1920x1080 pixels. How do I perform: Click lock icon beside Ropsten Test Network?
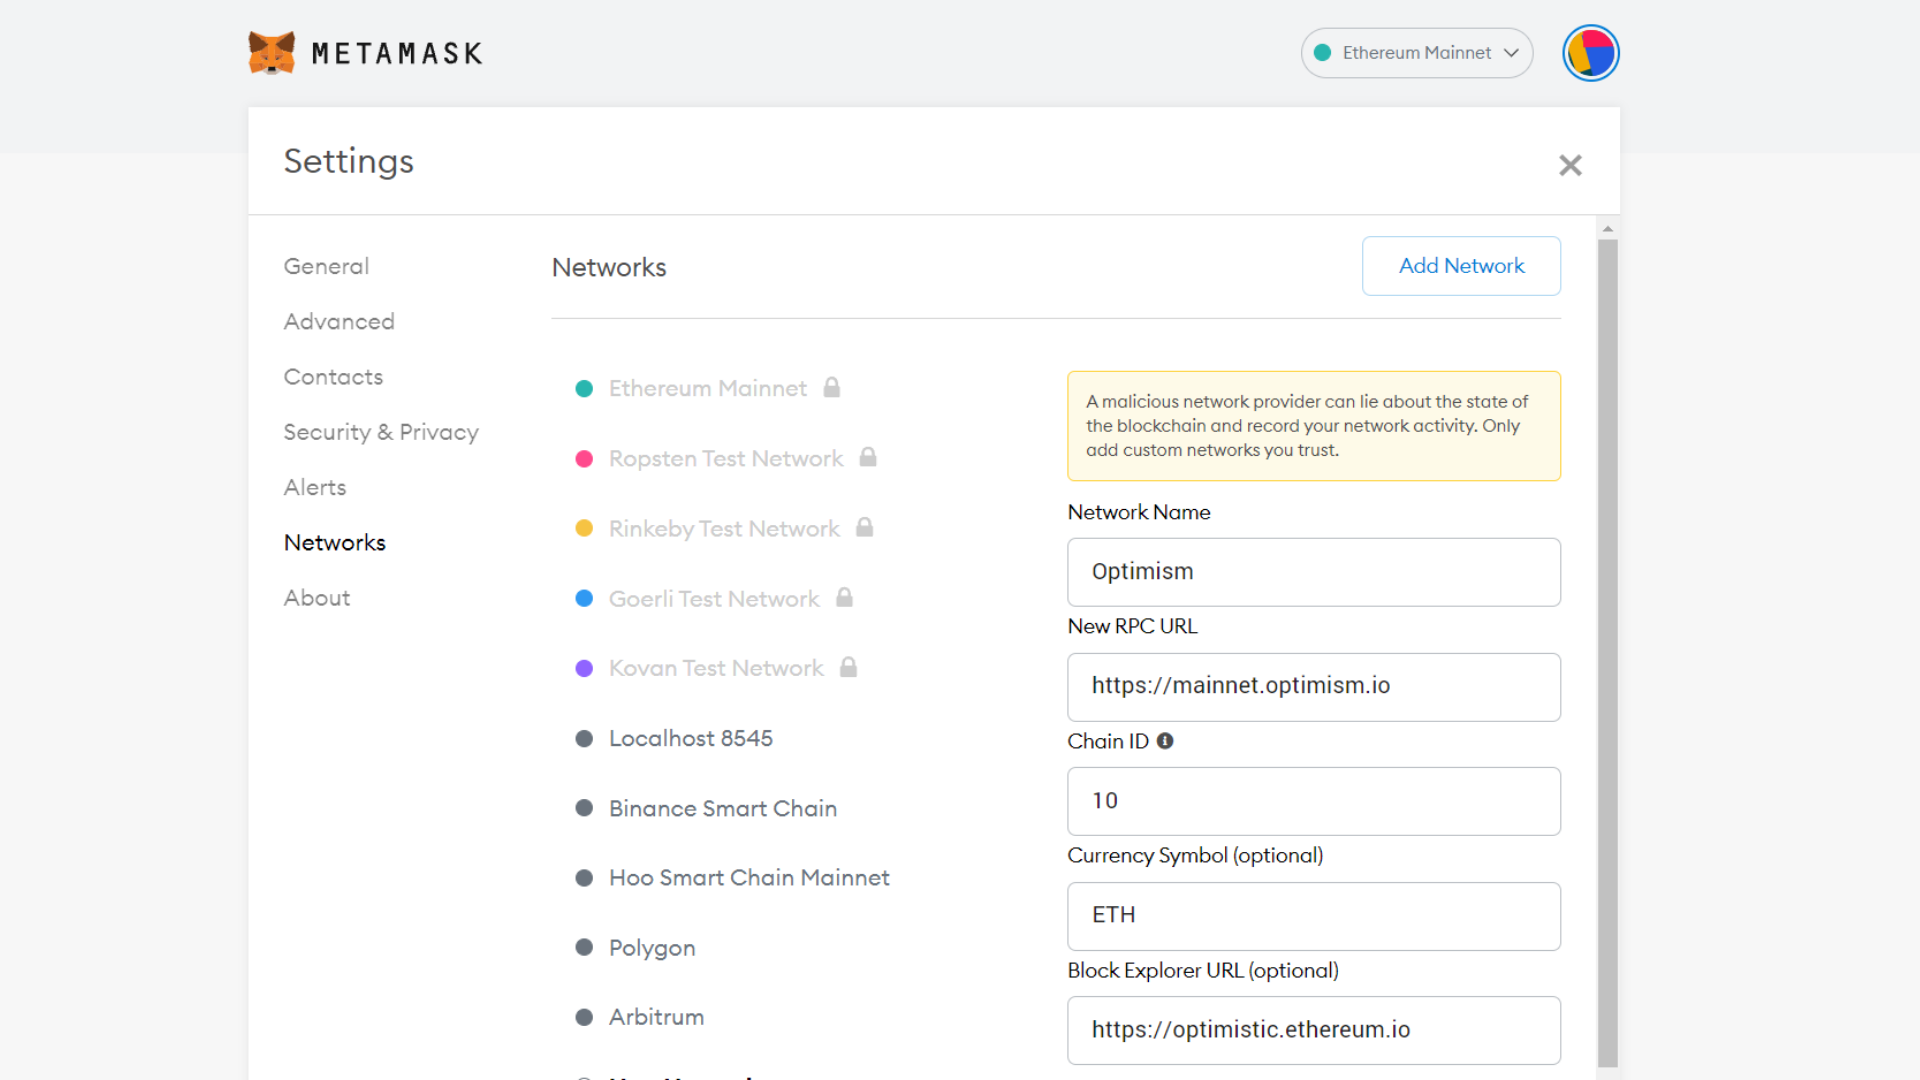pos(868,457)
